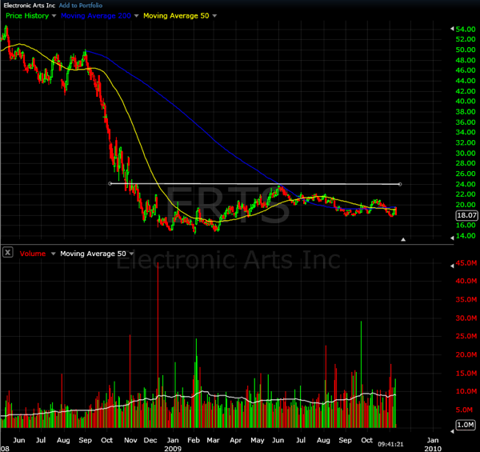The image size is (480, 452).
Task: Click the 10.0M volume axis label
Action: (466, 391)
